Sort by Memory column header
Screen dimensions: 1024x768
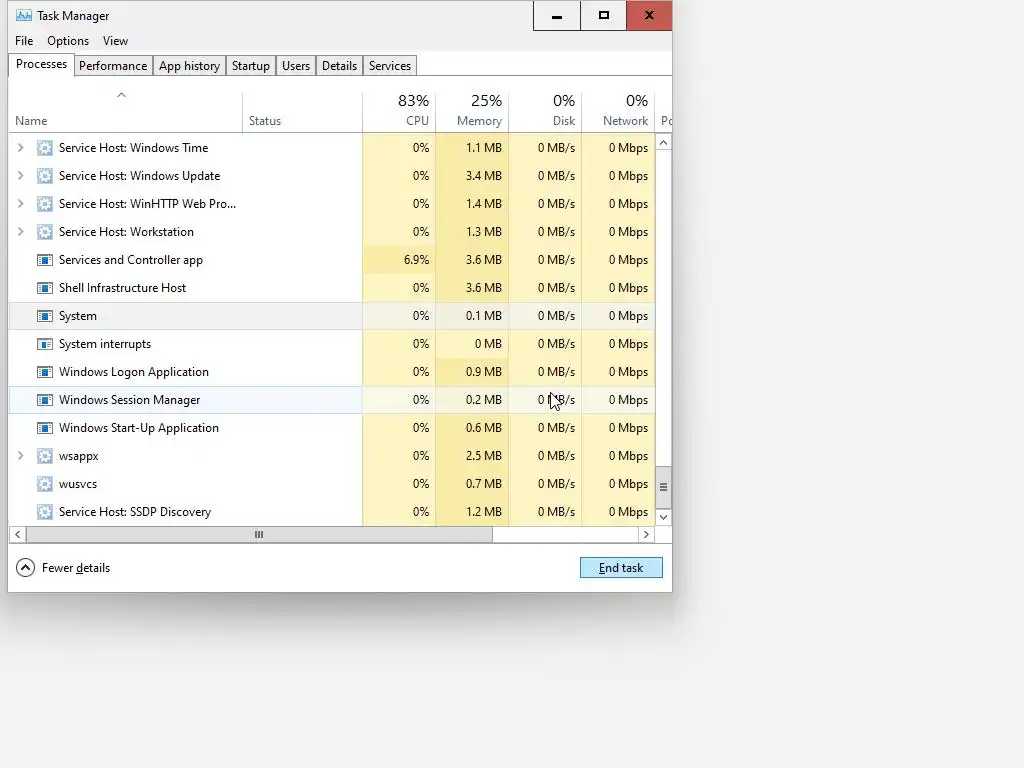pos(472,110)
